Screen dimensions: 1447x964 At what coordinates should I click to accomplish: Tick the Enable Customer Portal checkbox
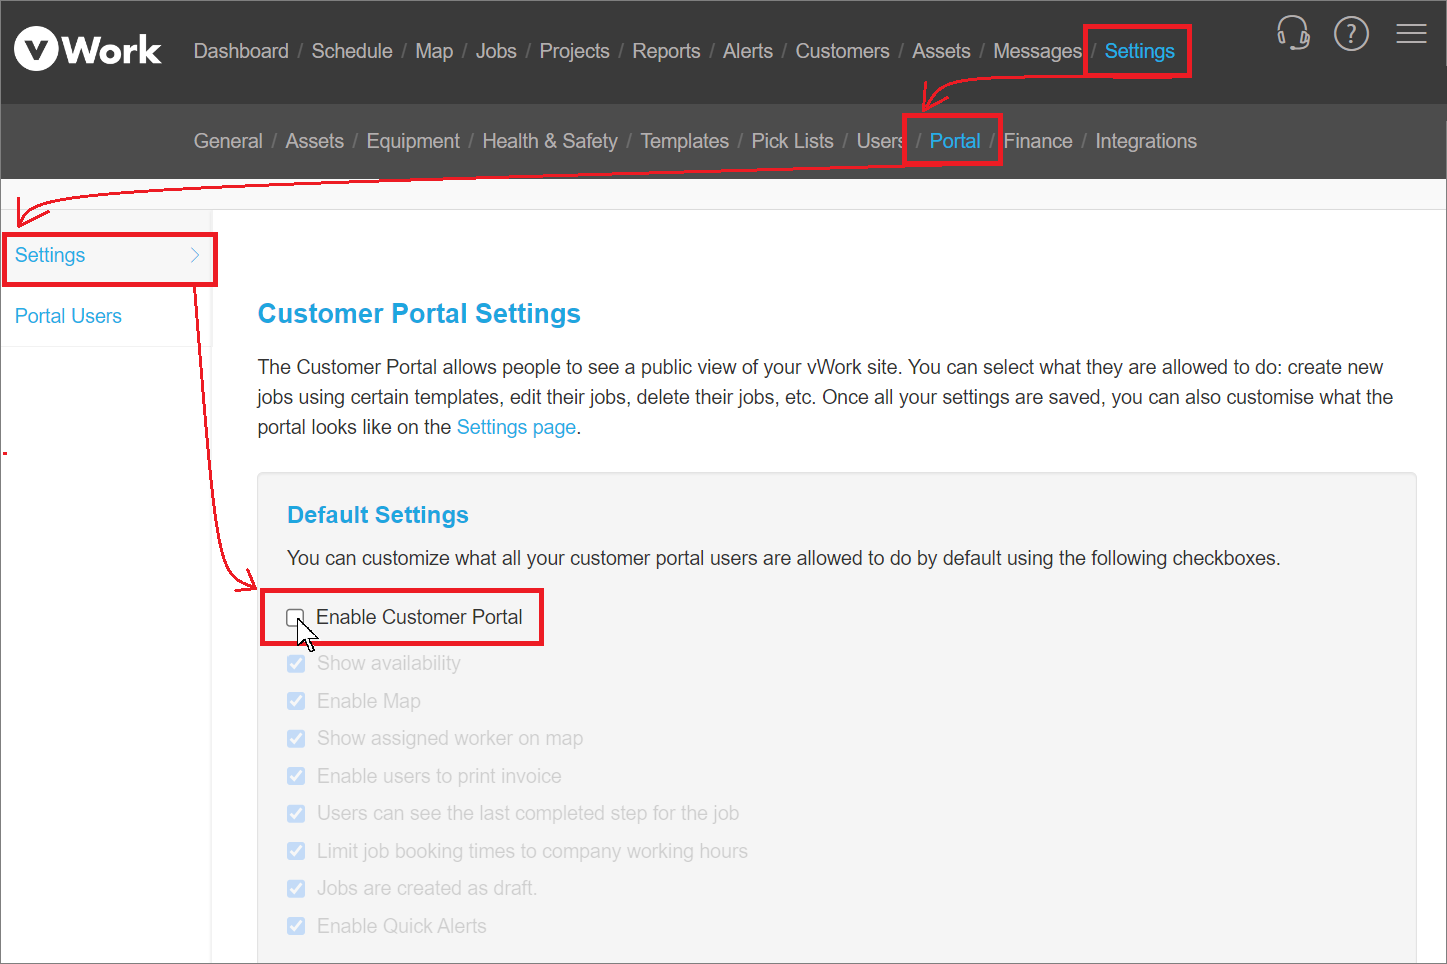point(295,617)
